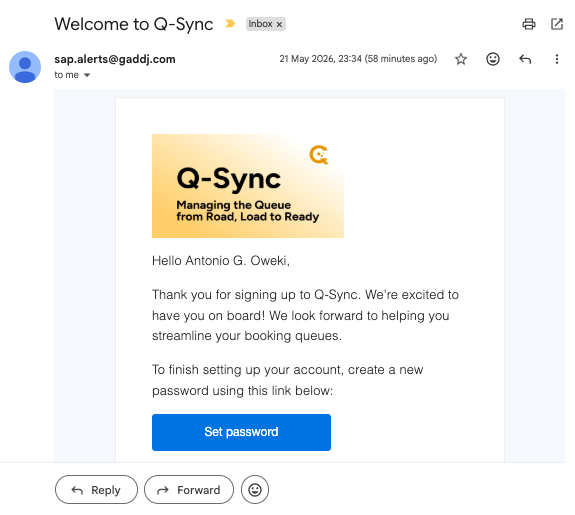Star the Welcome to Q-Sync email
Image resolution: width=575 pixels, height=515 pixels.
click(x=461, y=59)
